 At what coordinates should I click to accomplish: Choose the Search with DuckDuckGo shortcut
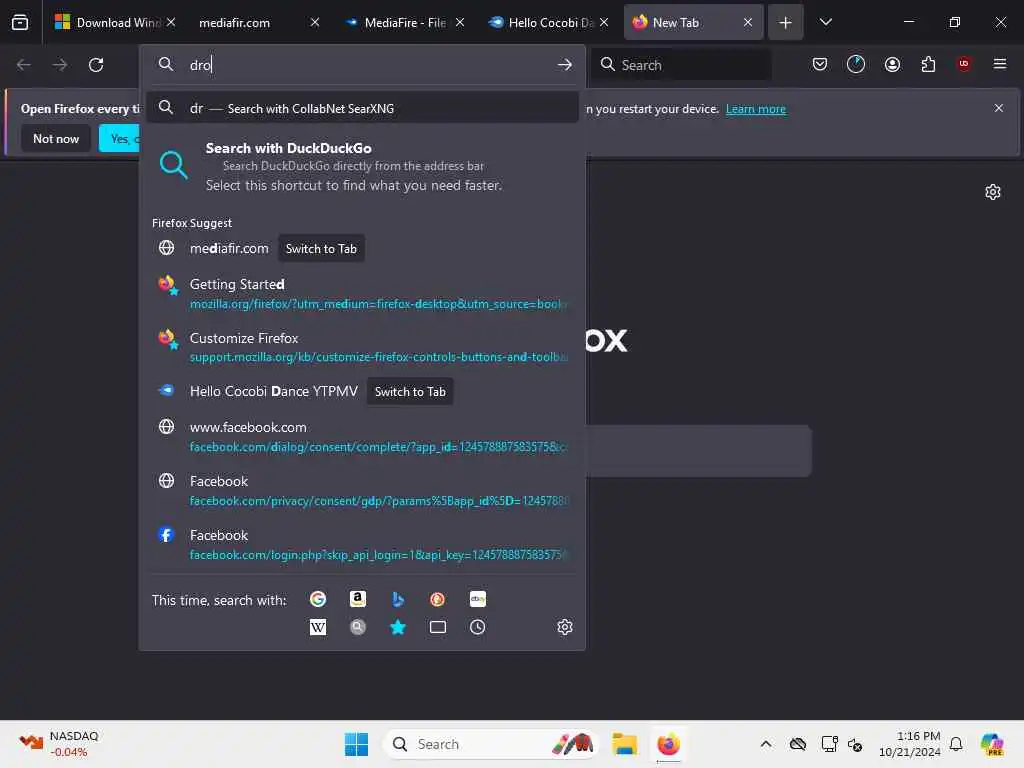click(x=362, y=166)
